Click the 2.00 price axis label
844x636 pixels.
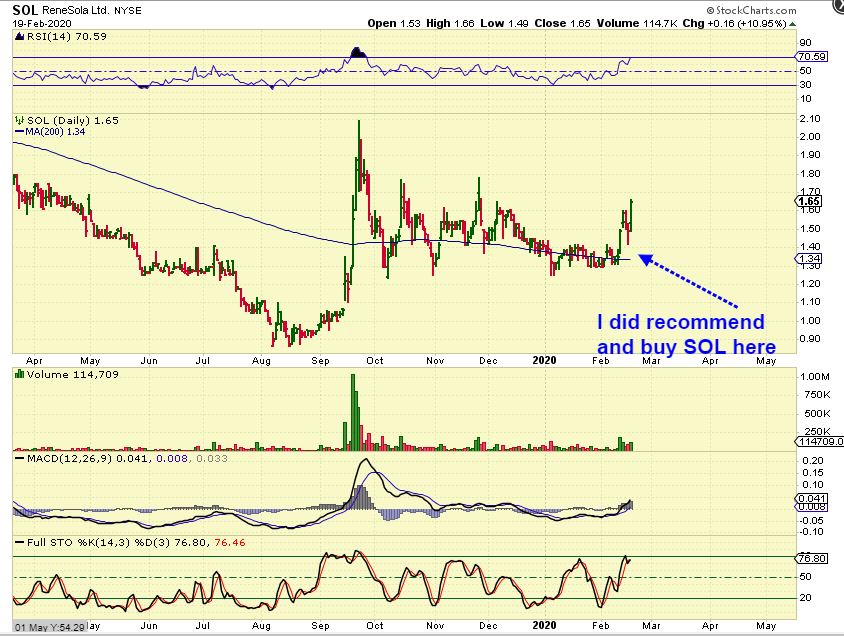811,137
